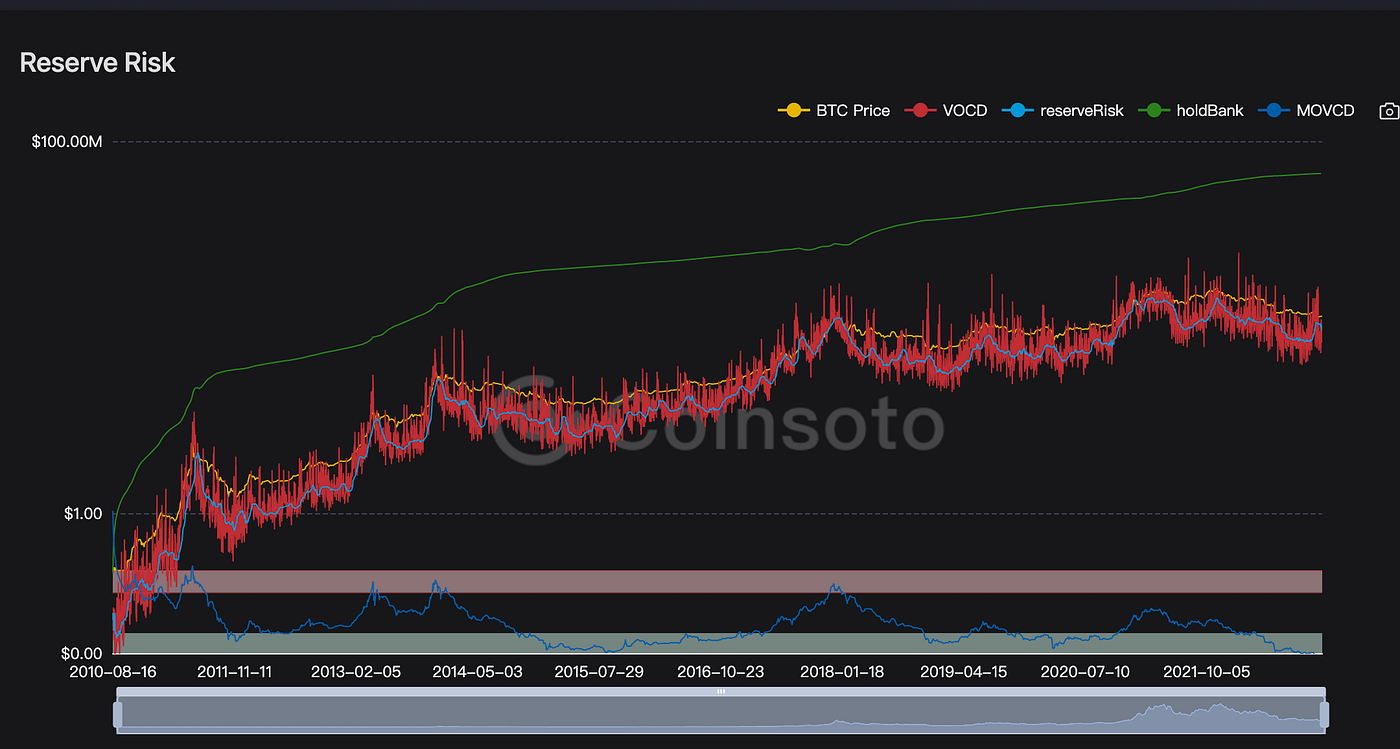Click the green low-risk band

tap(717, 643)
